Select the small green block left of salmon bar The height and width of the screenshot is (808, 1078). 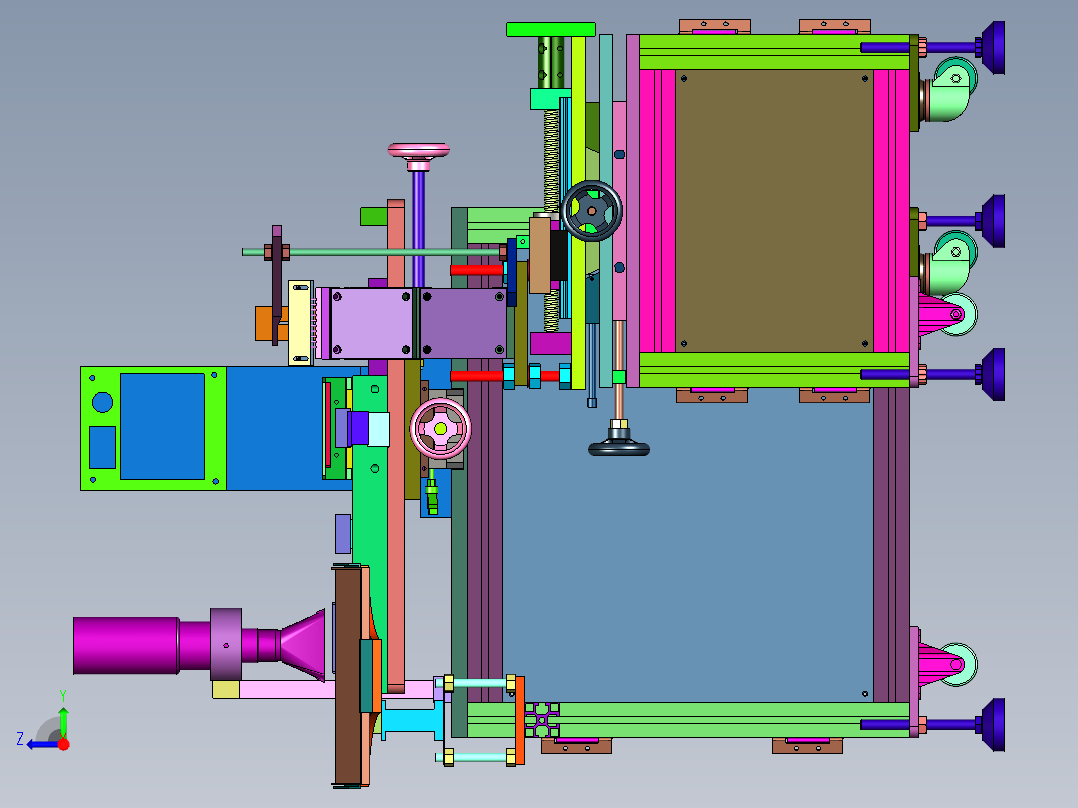coord(373,216)
